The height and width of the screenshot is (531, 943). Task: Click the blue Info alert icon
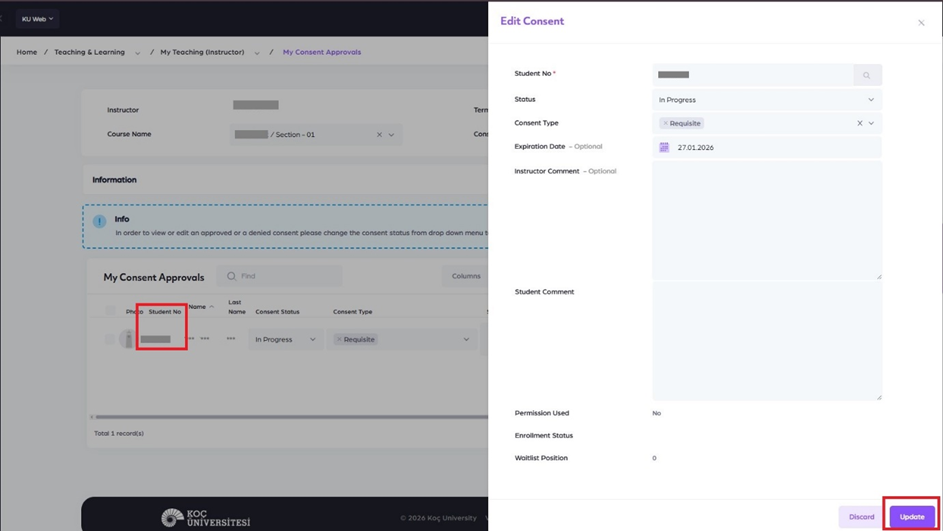coord(100,221)
